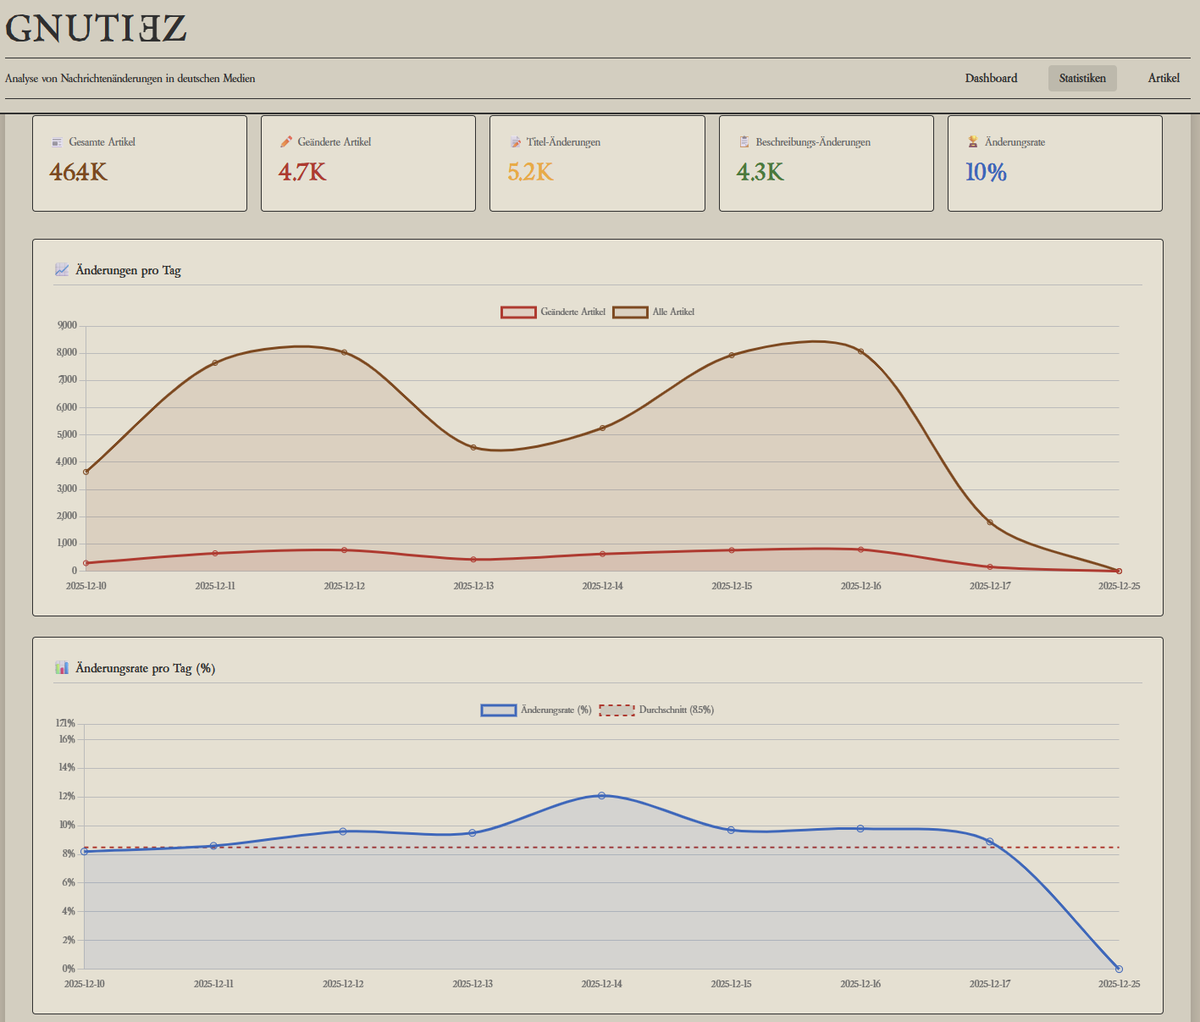
Task: Toggle the Alle Artikel legend entry
Action: (654, 312)
